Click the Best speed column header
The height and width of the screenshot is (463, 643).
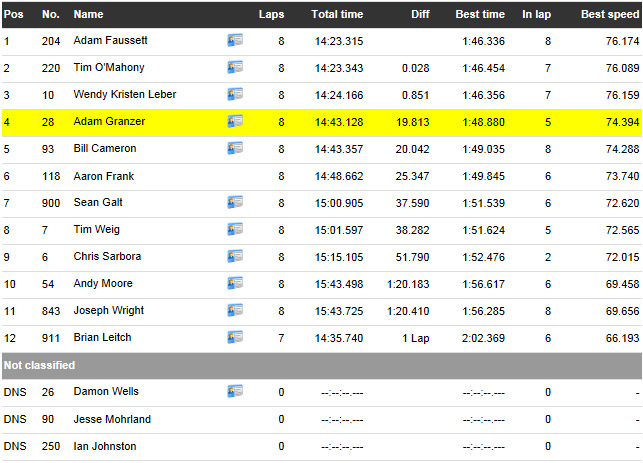609,15
